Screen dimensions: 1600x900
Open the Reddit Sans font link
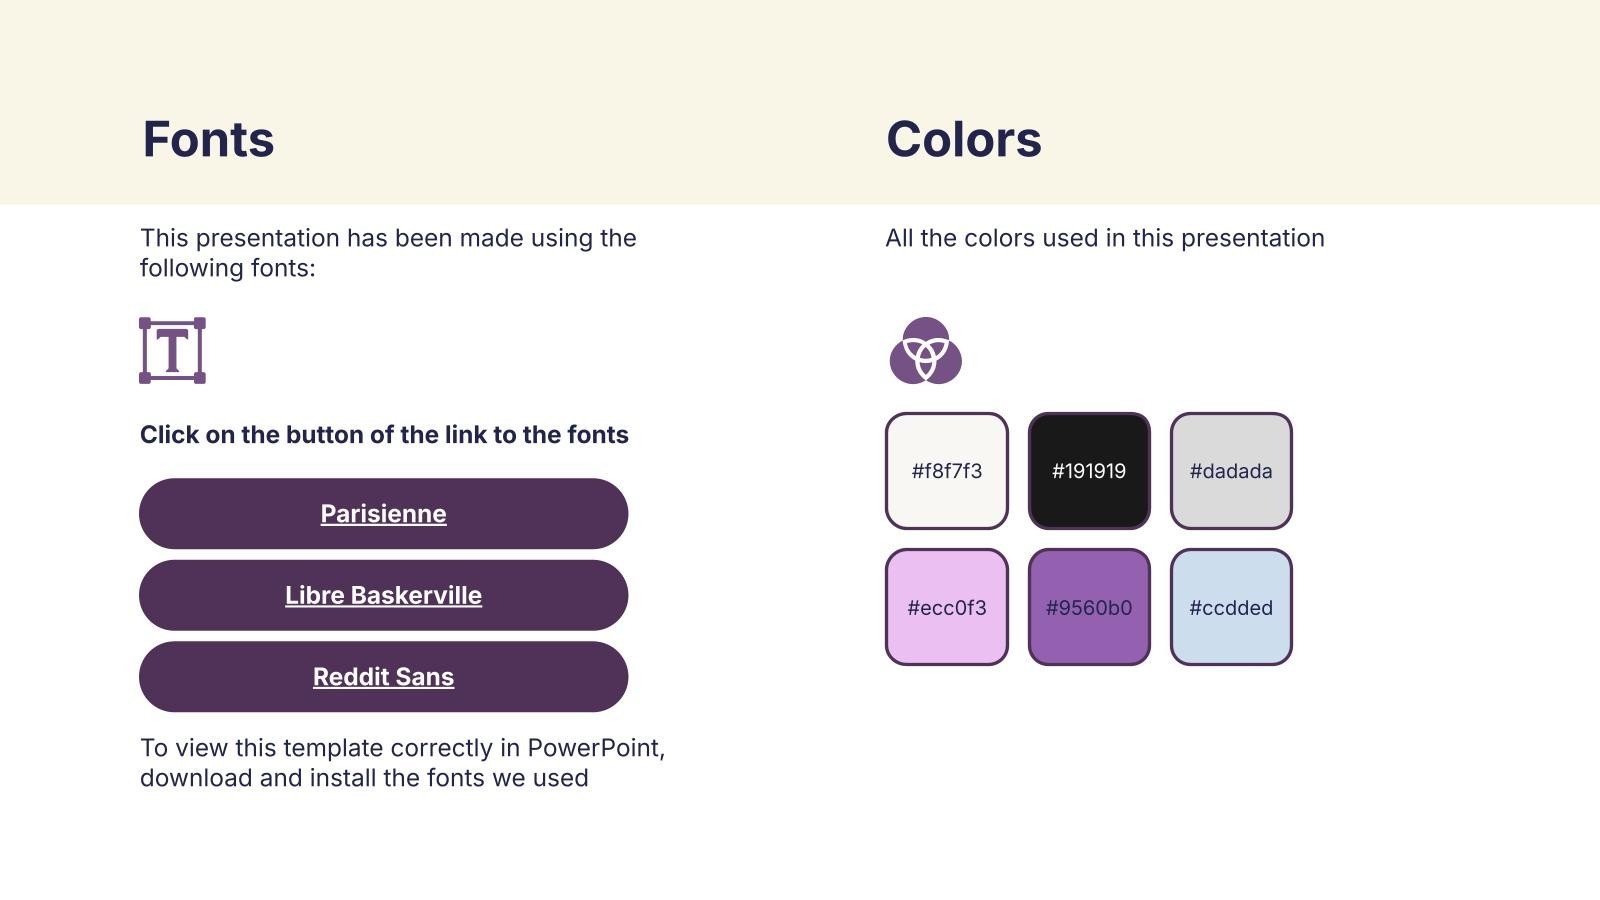pyautogui.click(x=383, y=677)
